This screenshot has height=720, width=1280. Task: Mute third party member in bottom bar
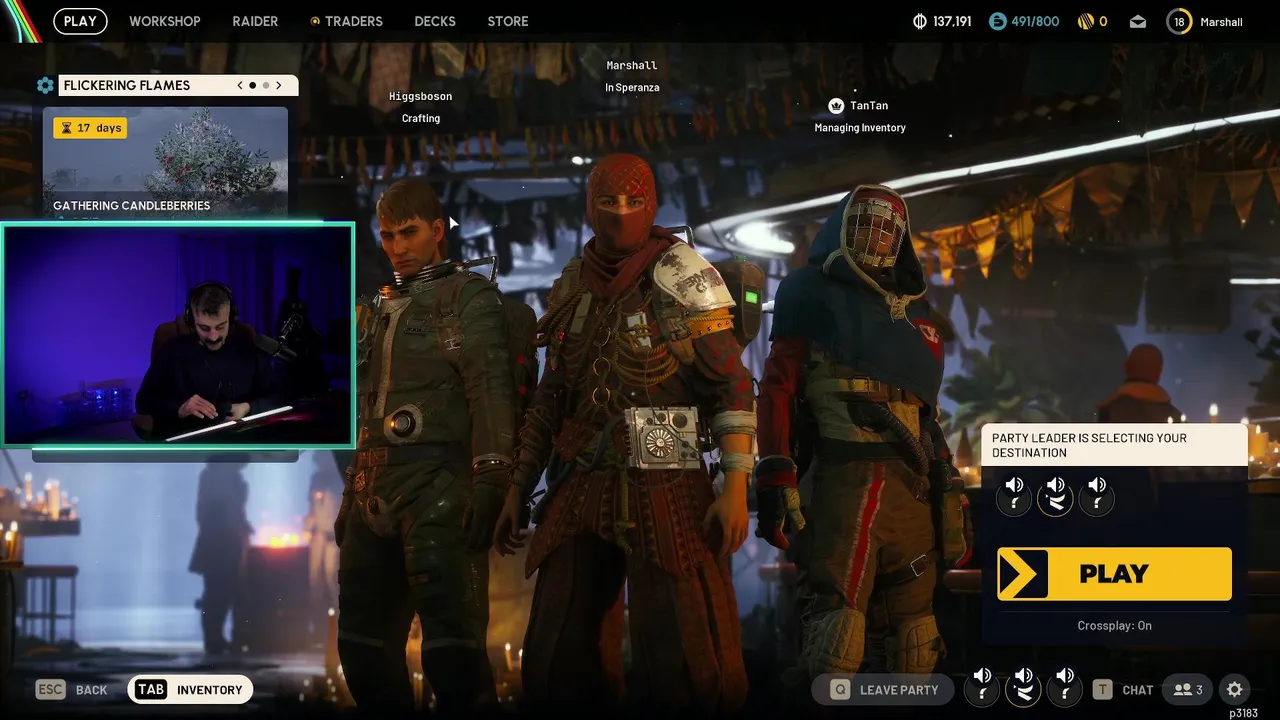[x=1065, y=686]
